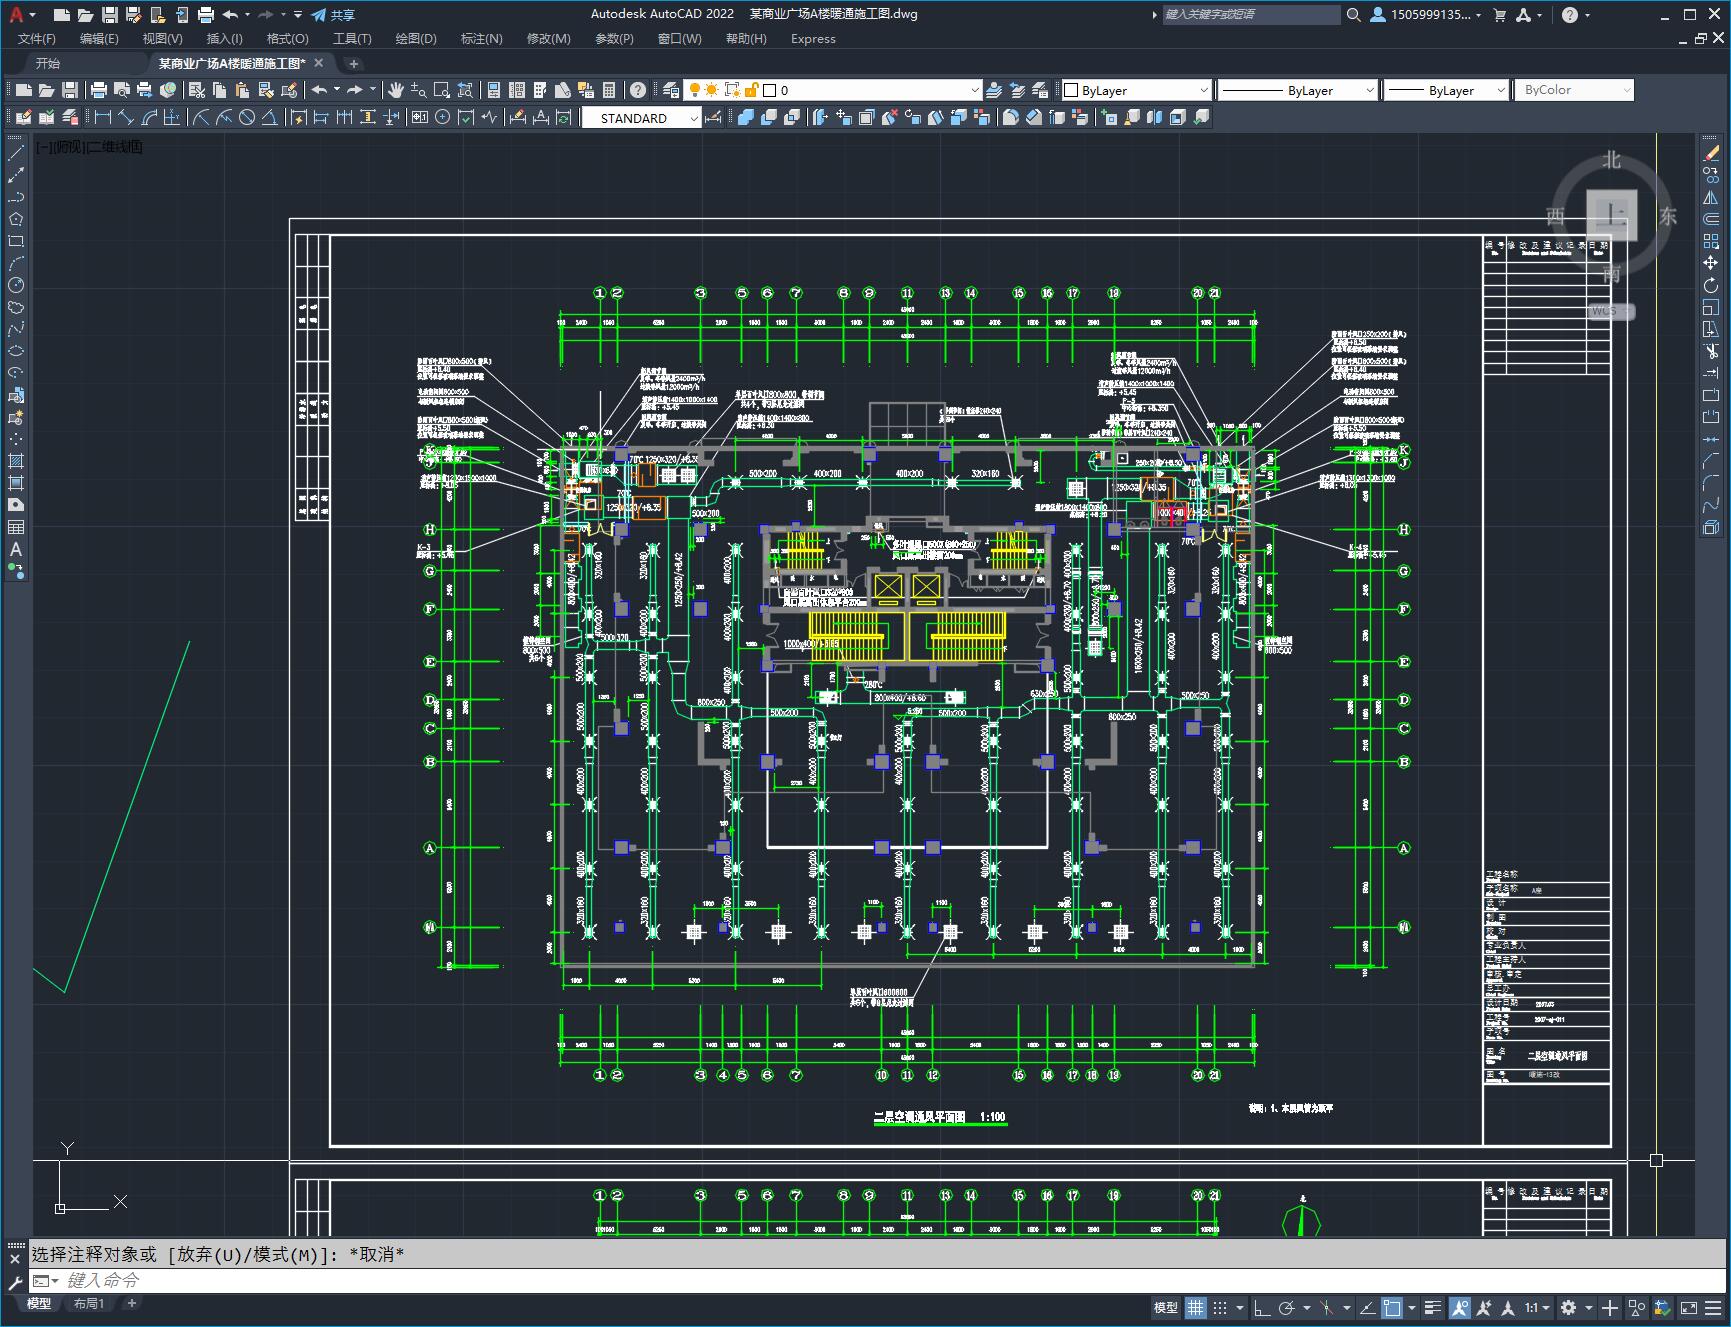Select the Move tool in modify toolbar
The height and width of the screenshot is (1327, 1731).
point(1711,263)
